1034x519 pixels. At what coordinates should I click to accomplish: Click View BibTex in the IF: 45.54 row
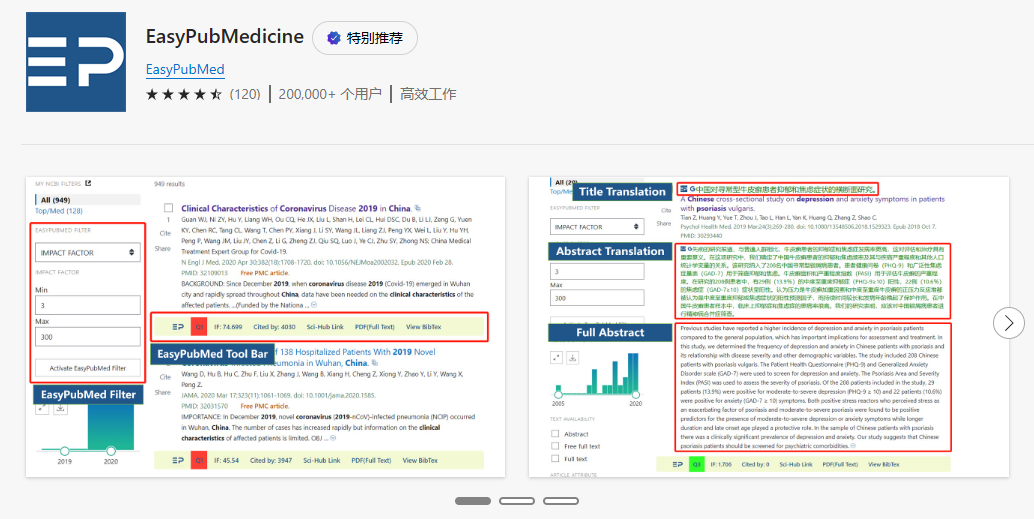tap(421, 460)
